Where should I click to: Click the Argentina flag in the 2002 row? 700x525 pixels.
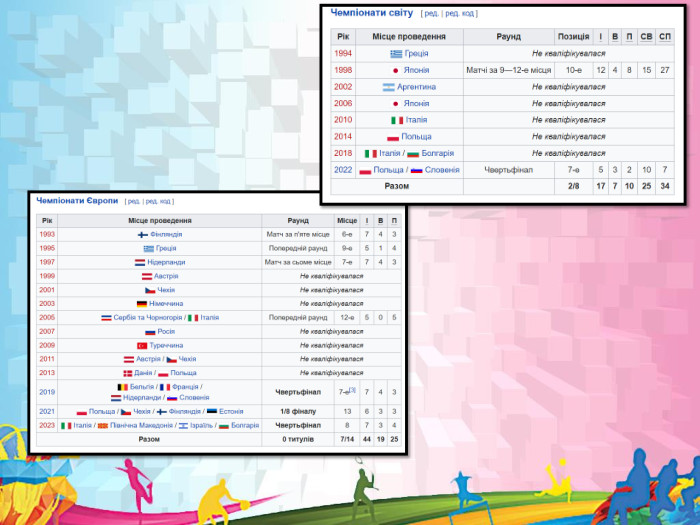point(389,87)
